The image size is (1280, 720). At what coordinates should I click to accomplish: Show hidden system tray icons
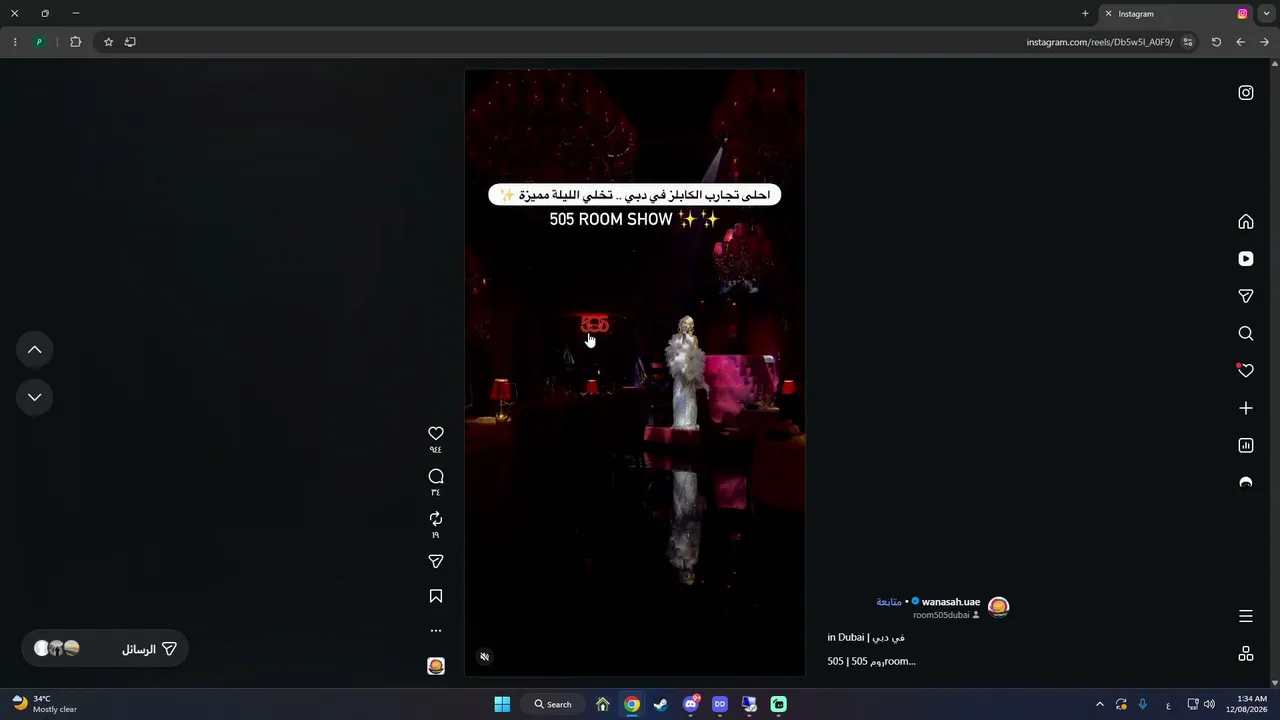[1100, 704]
